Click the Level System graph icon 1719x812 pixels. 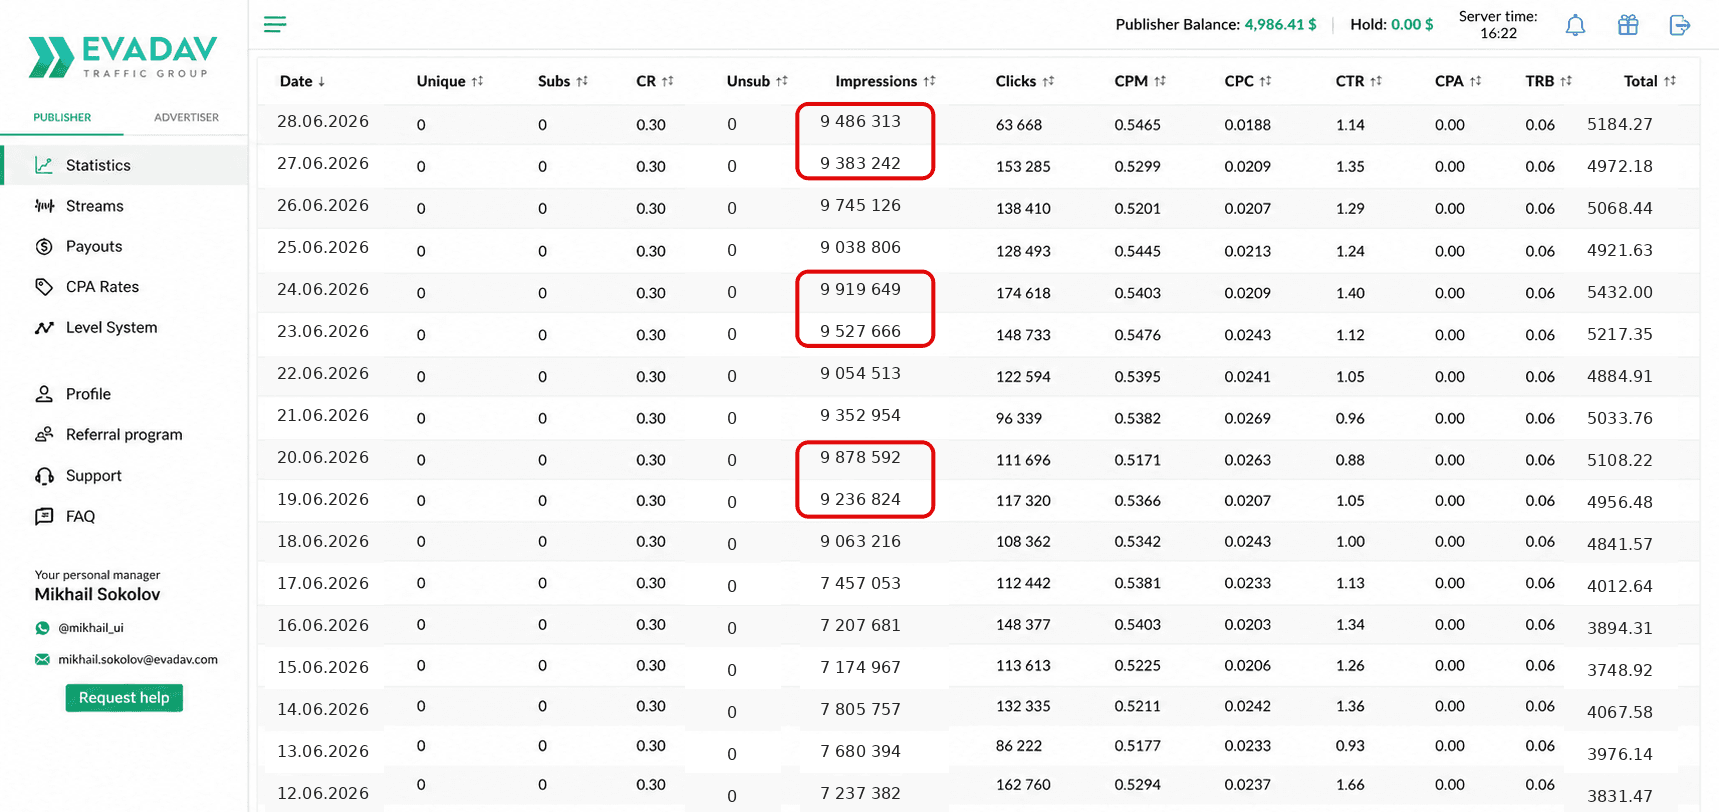[44, 327]
